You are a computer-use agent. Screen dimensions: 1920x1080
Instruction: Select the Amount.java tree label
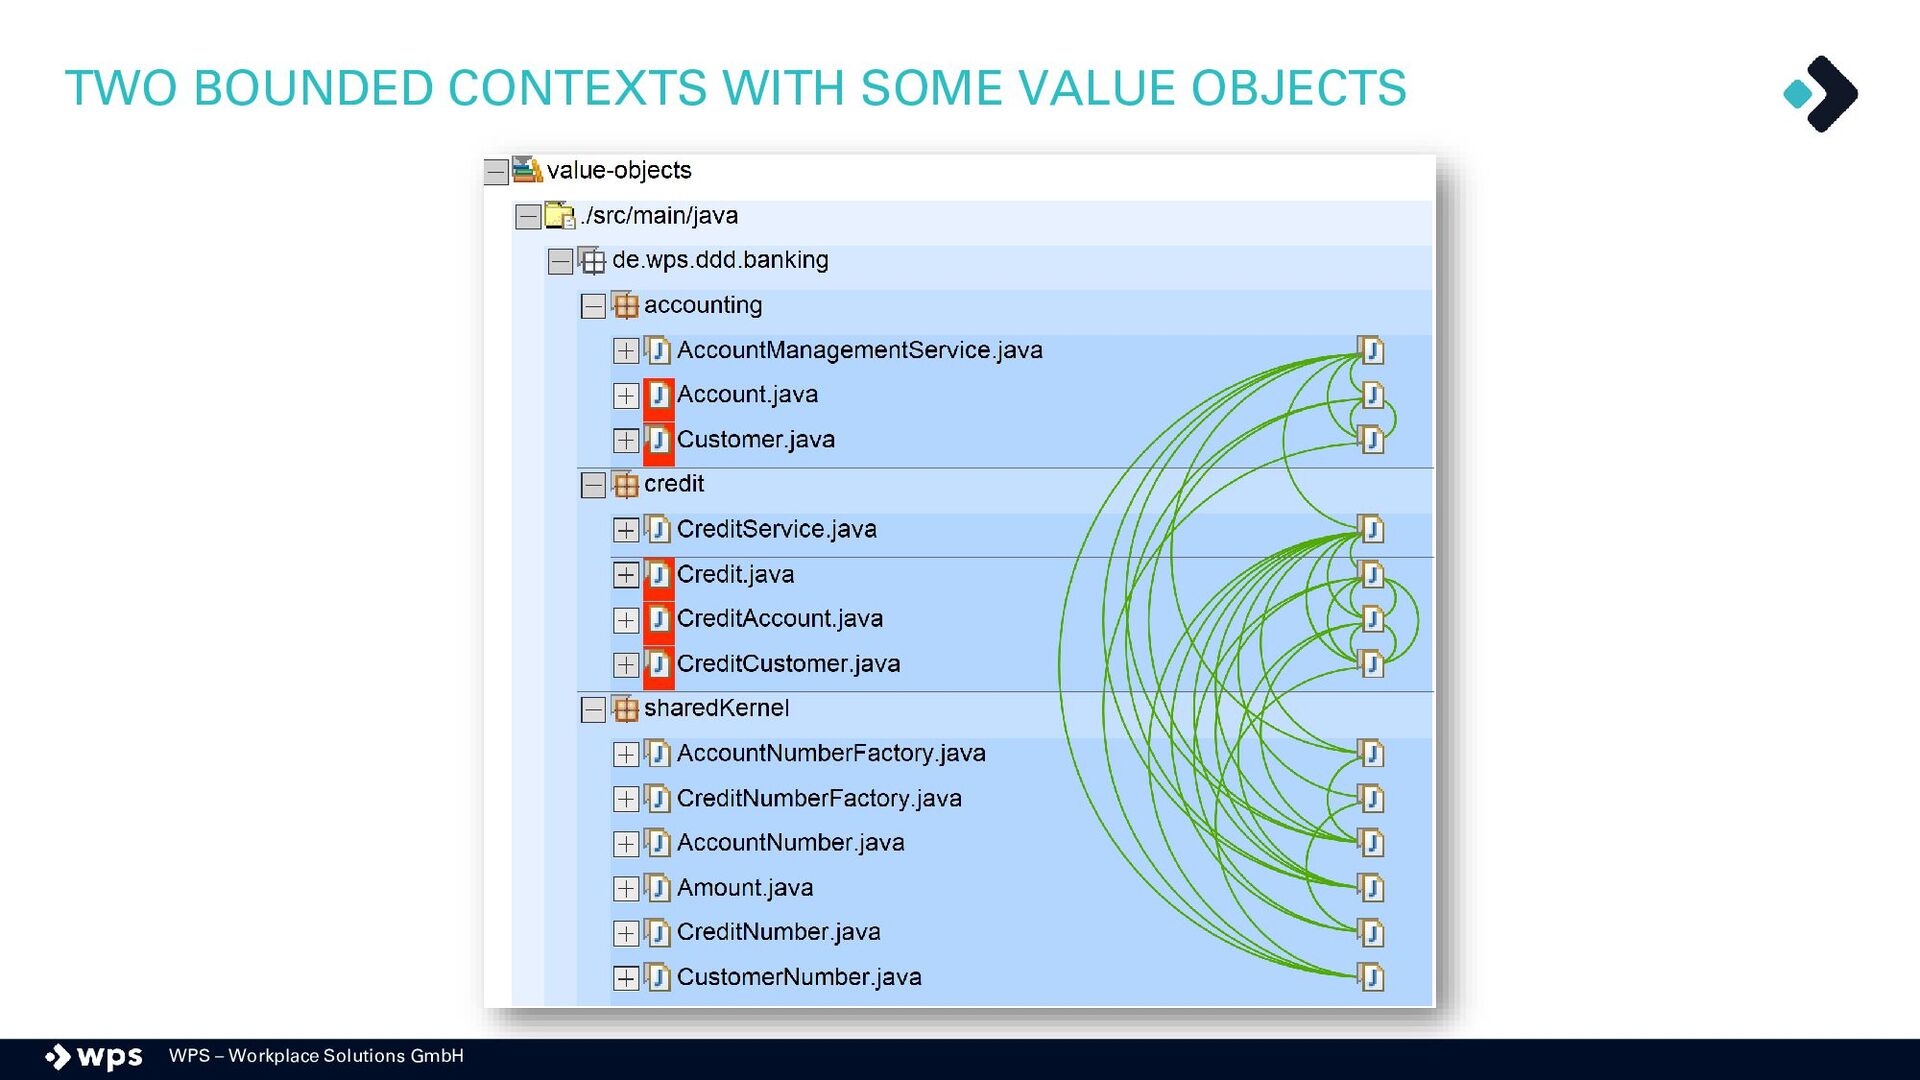click(x=745, y=888)
